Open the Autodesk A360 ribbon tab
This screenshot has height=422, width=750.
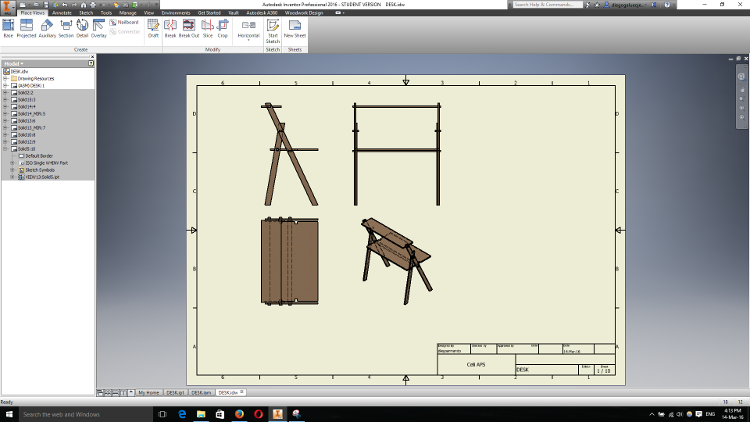[262, 13]
